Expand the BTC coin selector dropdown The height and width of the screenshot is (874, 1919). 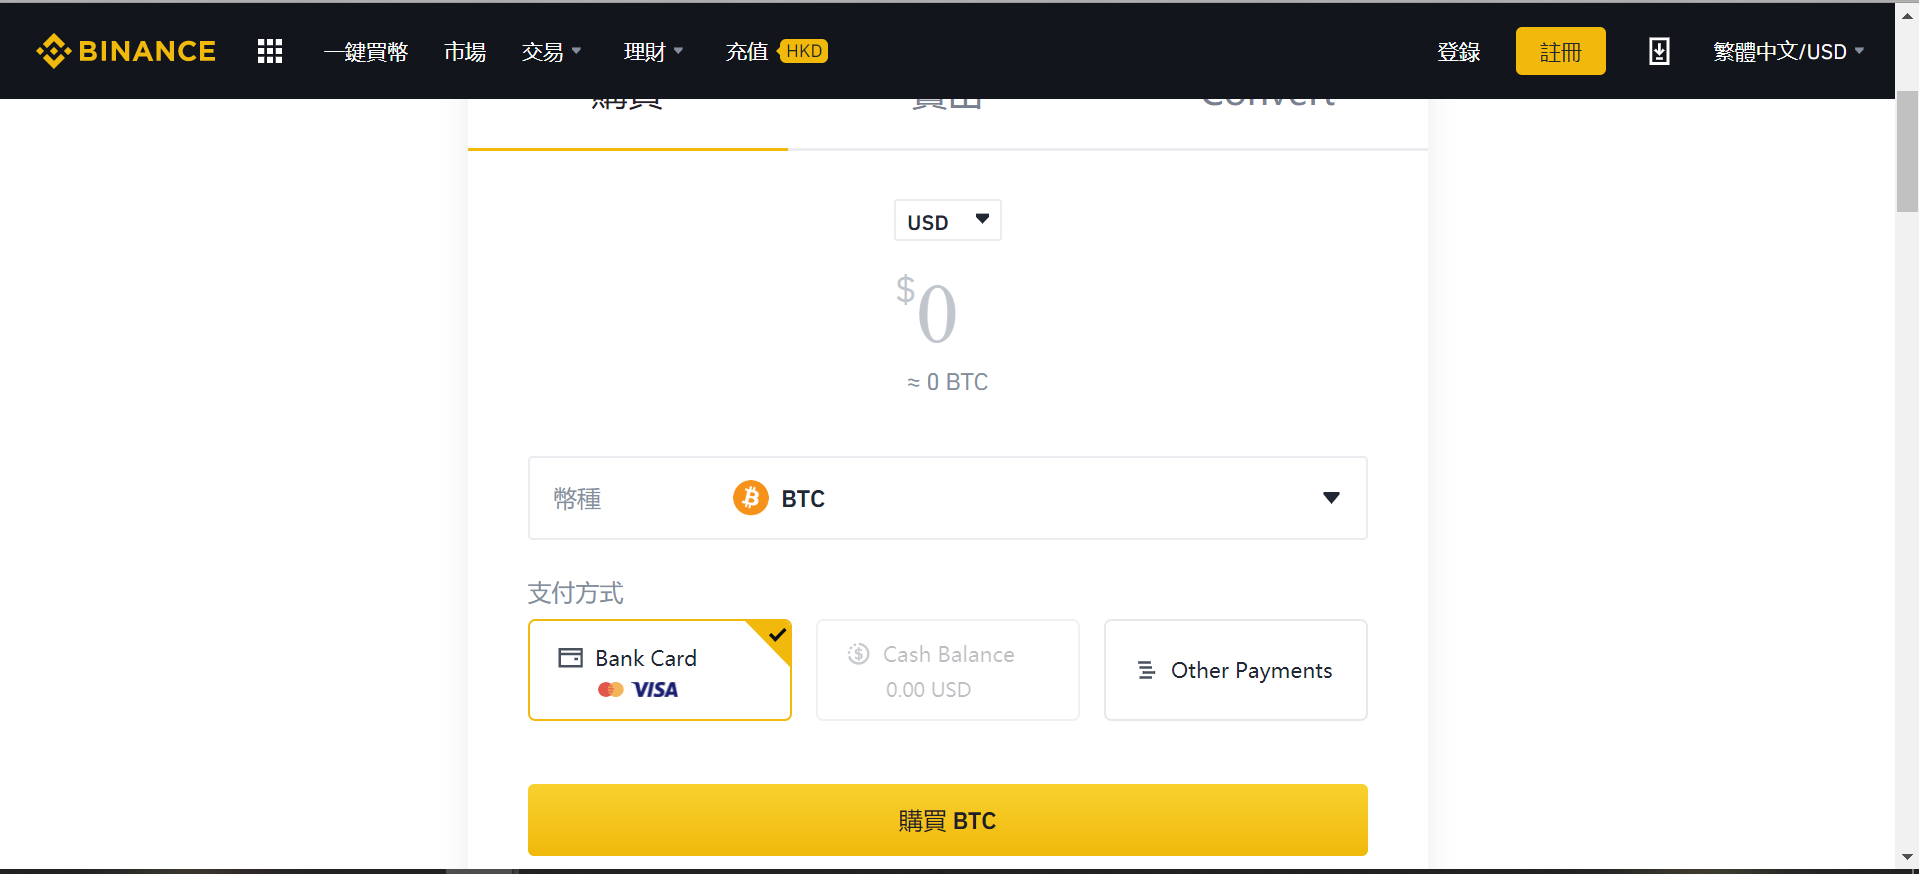click(x=1330, y=498)
